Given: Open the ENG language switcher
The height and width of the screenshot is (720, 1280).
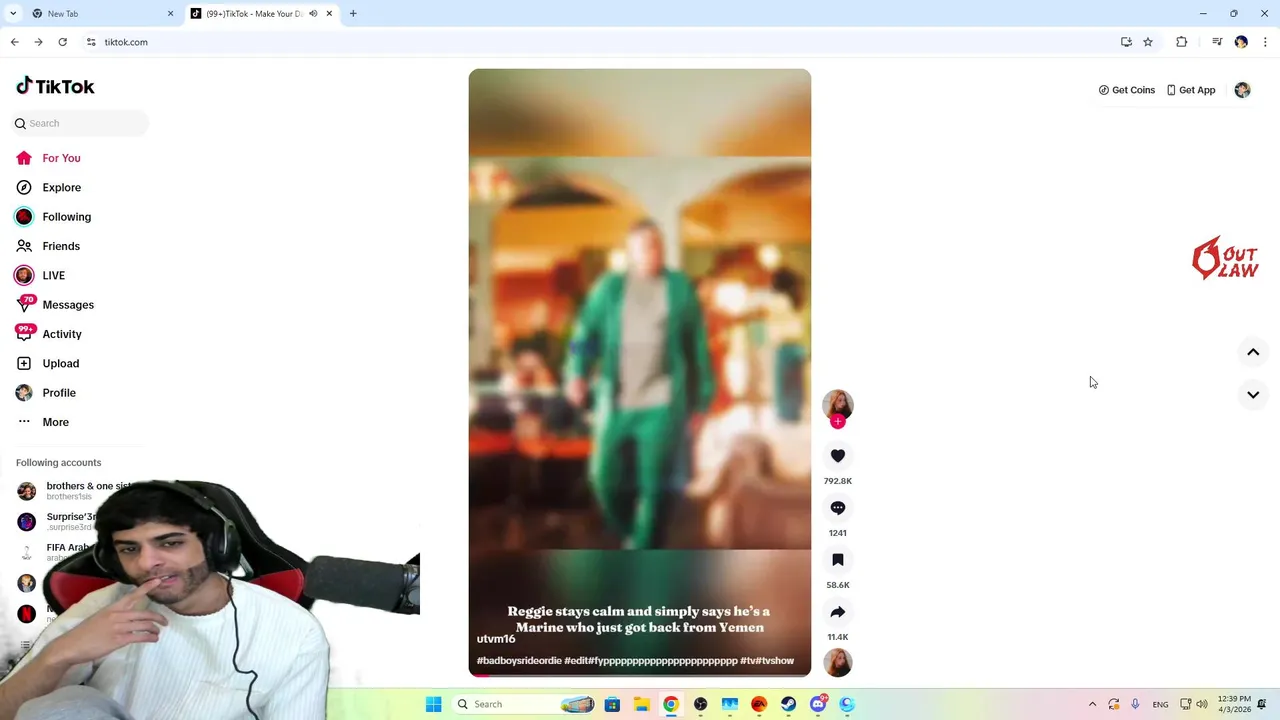Looking at the screenshot, I should click(1160, 704).
